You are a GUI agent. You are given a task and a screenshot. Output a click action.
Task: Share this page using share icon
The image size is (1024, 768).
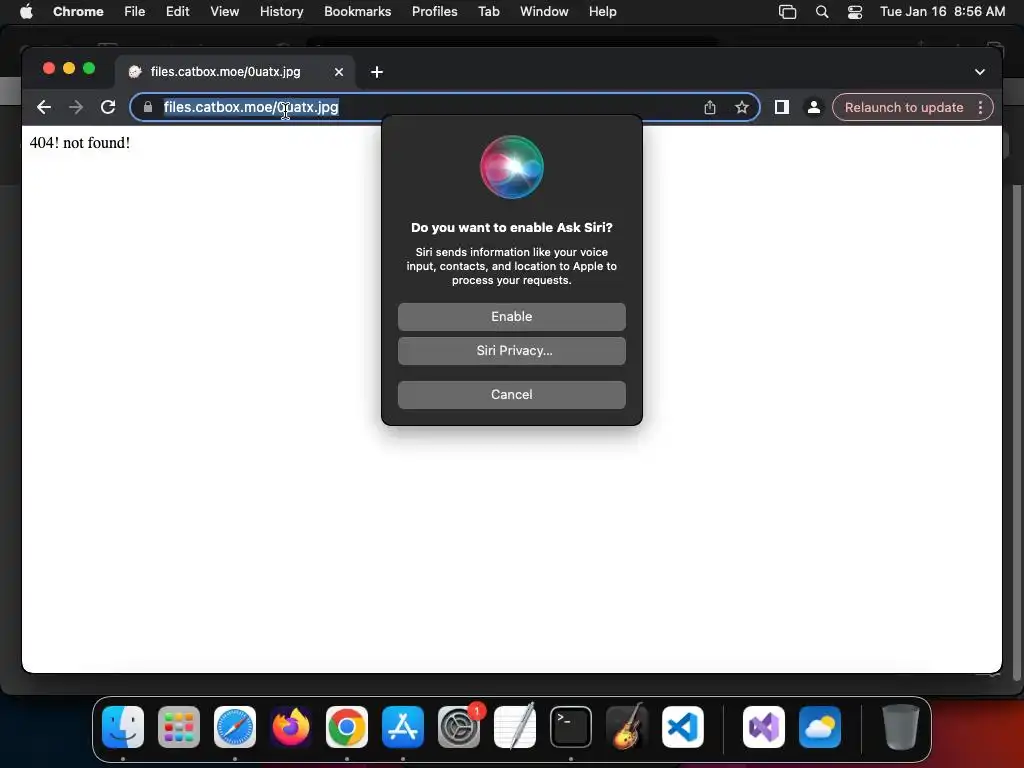(710, 107)
